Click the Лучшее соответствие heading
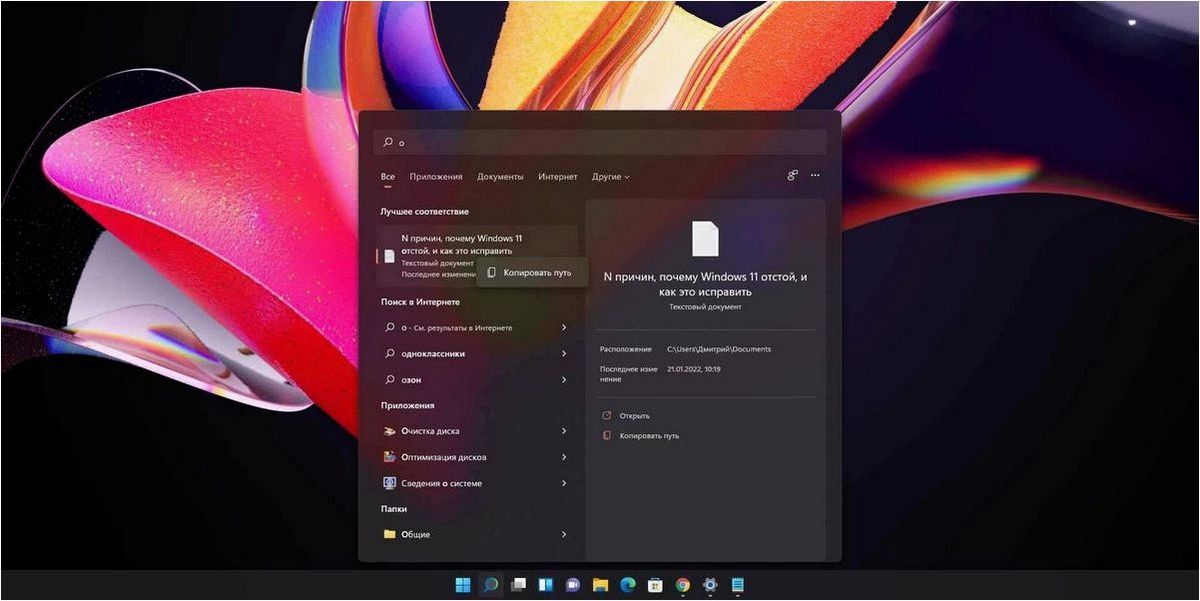This screenshot has height=601, width=1200. [425, 211]
